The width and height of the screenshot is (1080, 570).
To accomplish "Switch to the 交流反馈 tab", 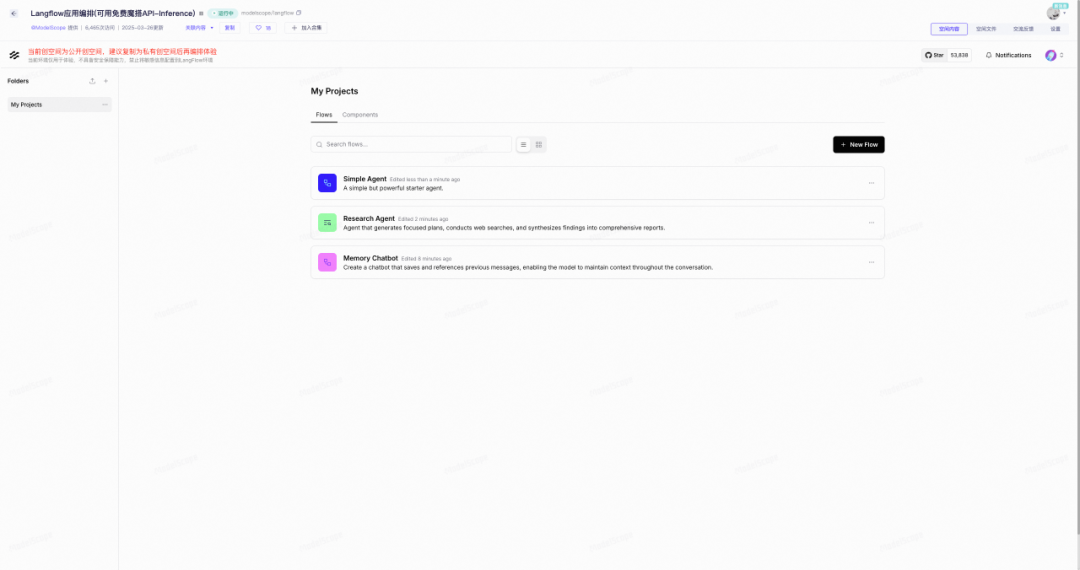I will 1023,29.
